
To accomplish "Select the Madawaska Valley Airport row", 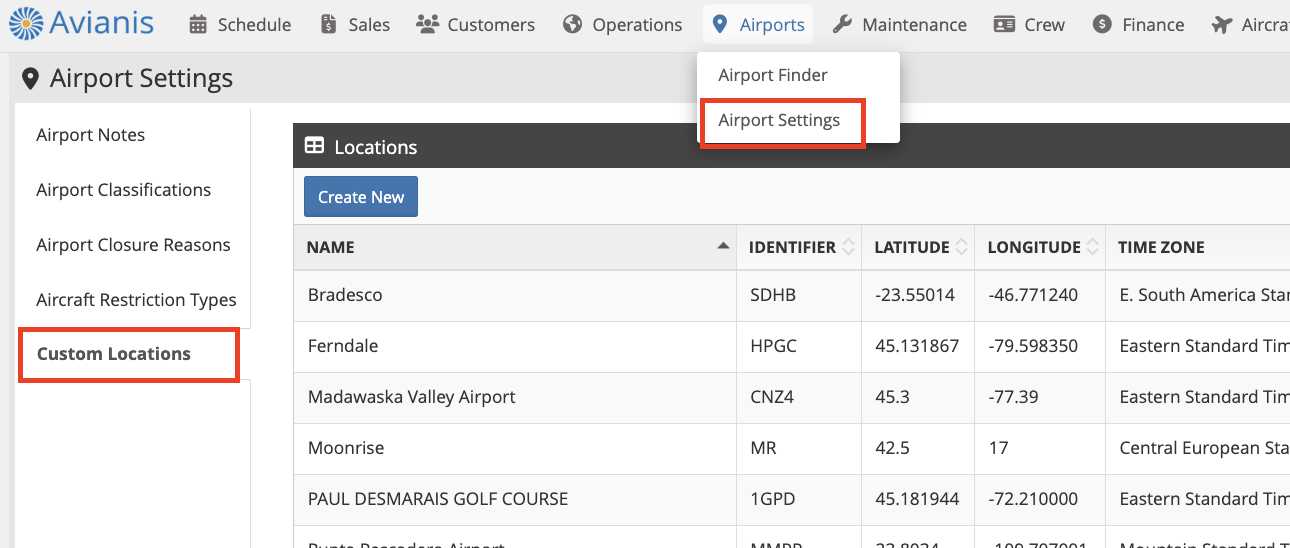I will [x=412, y=397].
